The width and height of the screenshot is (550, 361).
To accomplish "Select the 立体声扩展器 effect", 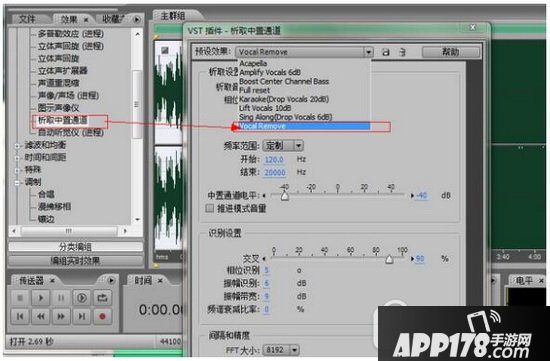I will (x=63, y=71).
